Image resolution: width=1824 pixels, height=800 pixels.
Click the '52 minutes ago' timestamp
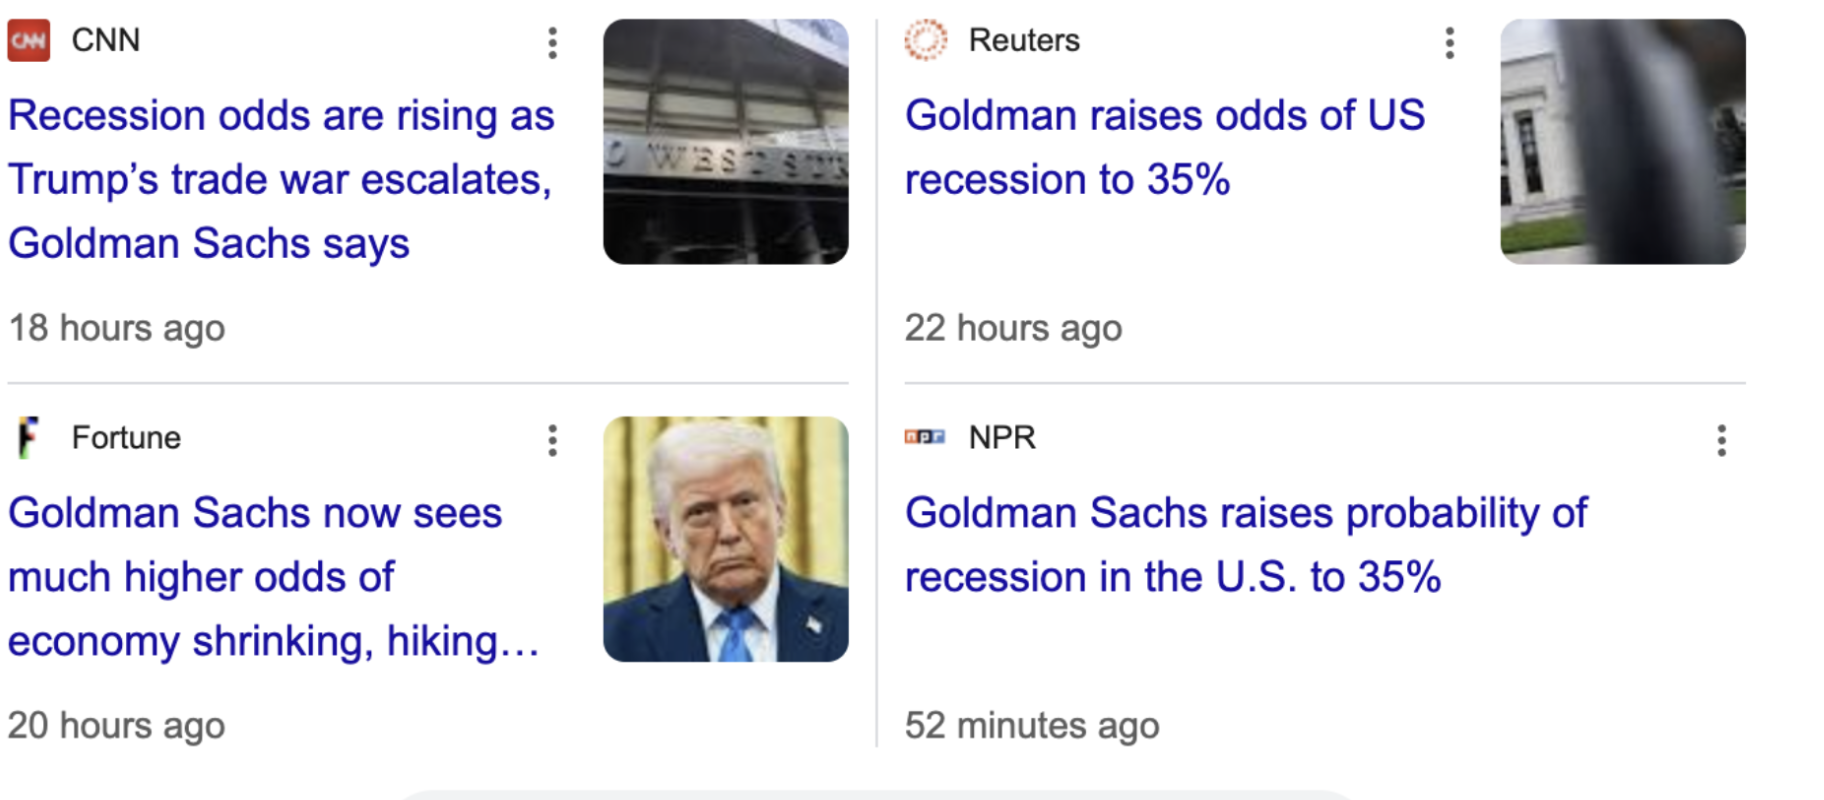tap(1032, 725)
